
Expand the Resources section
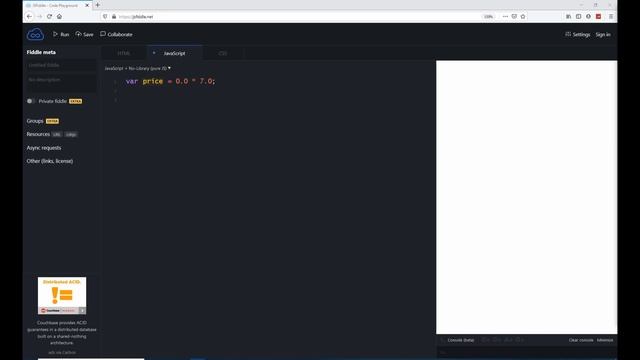[x=38, y=134]
